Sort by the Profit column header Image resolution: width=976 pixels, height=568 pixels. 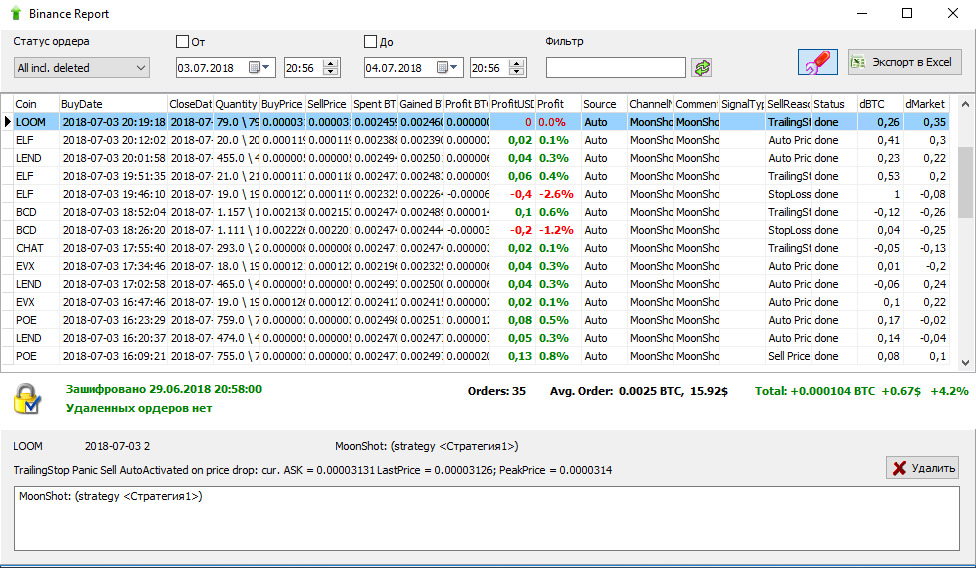click(558, 104)
